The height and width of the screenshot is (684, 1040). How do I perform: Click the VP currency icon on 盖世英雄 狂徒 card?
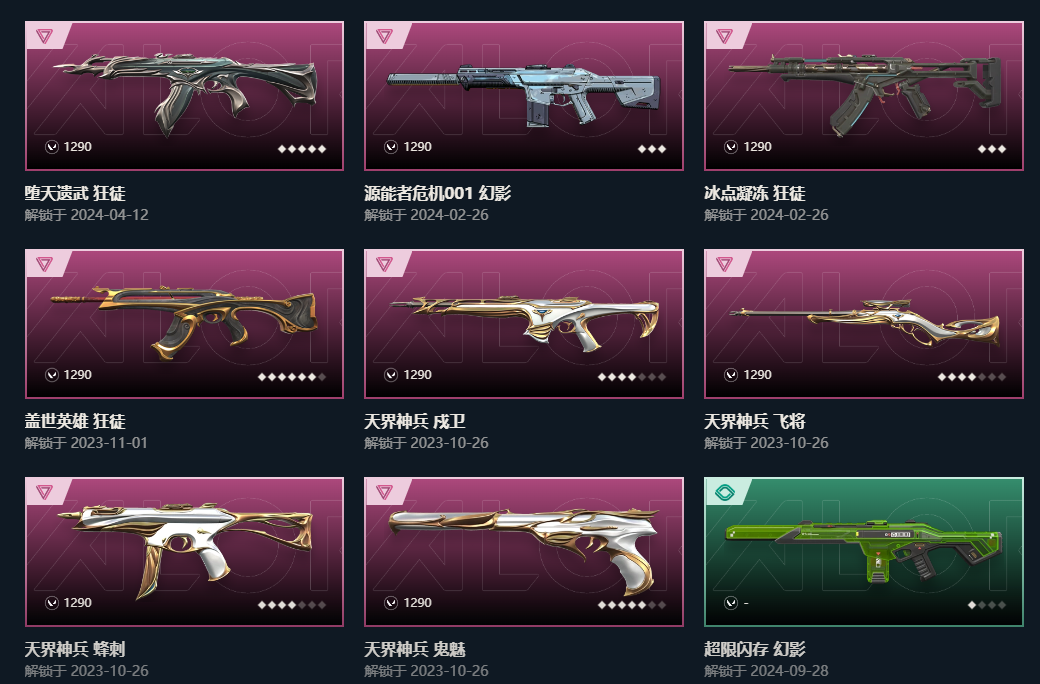pos(52,376)
